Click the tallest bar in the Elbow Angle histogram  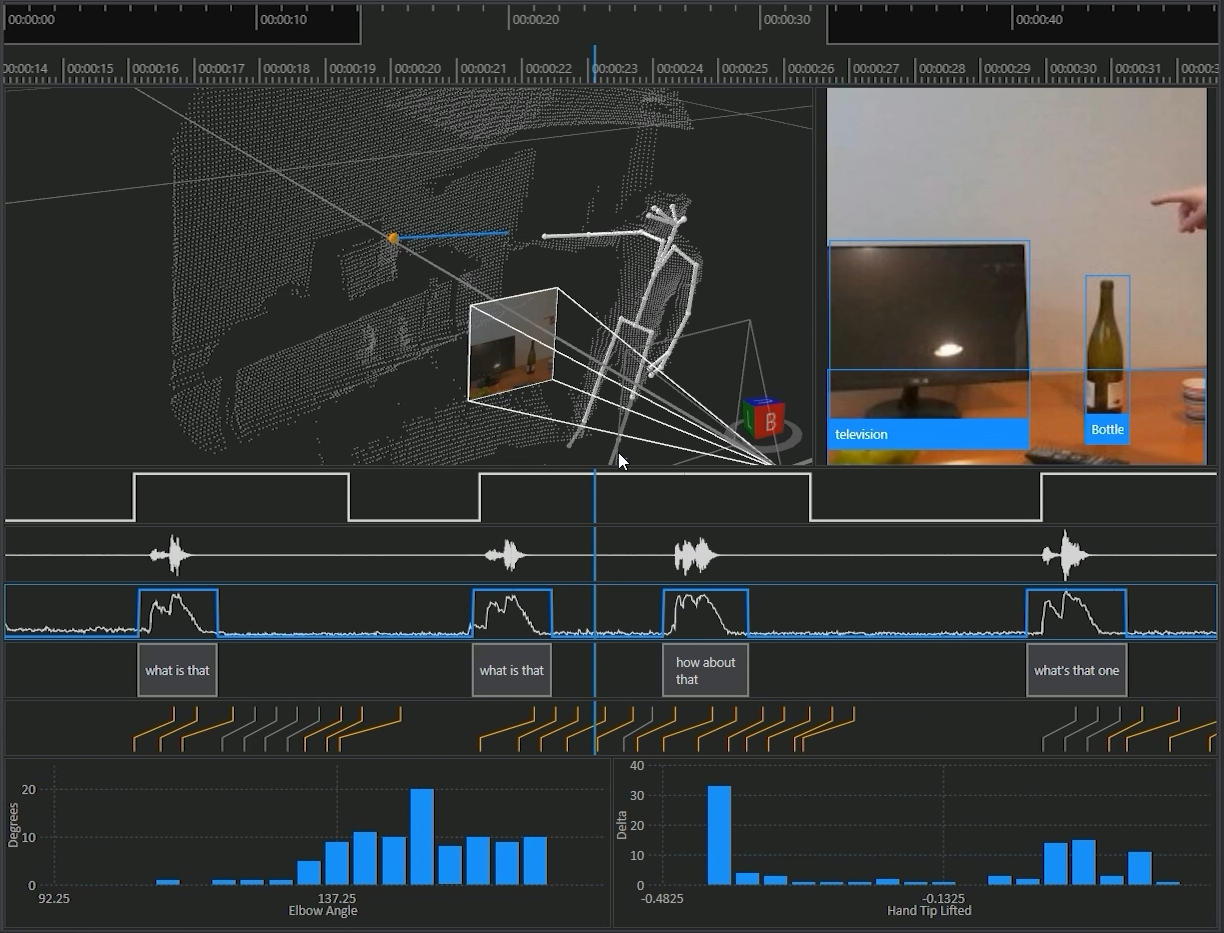pyautogui.click(x=423, y=835)
